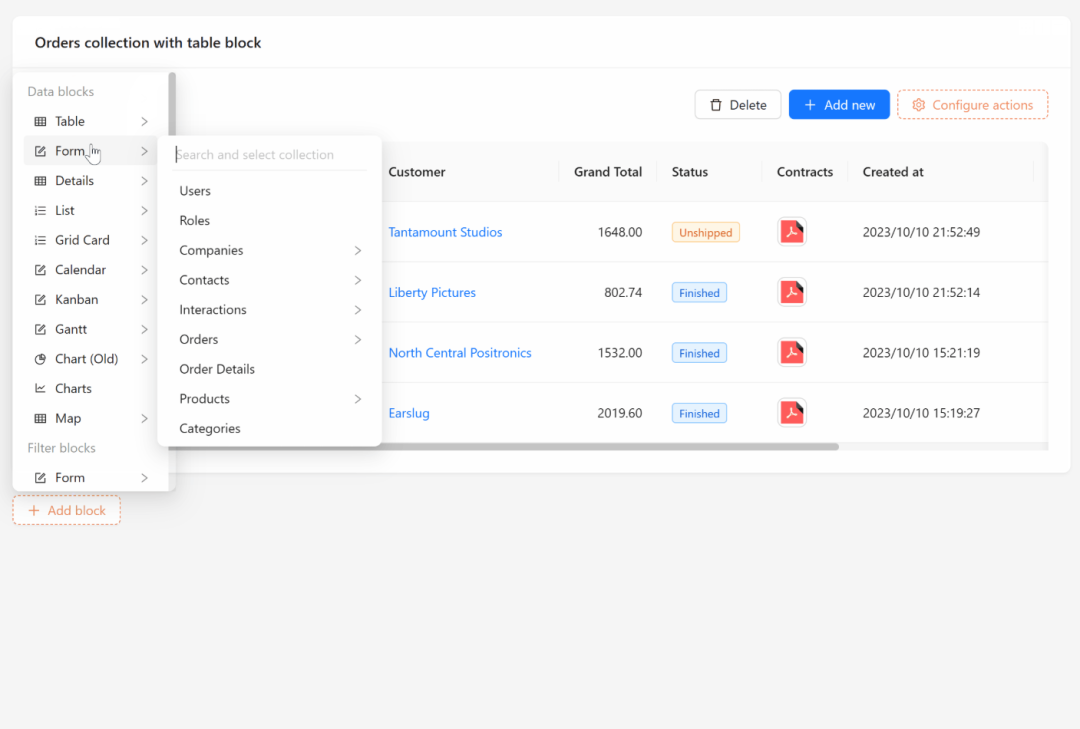The height and width of the screenshot is (729, 1080).
Task: Expand the Gantt block submenu chevron
Action: coord(144,329)
